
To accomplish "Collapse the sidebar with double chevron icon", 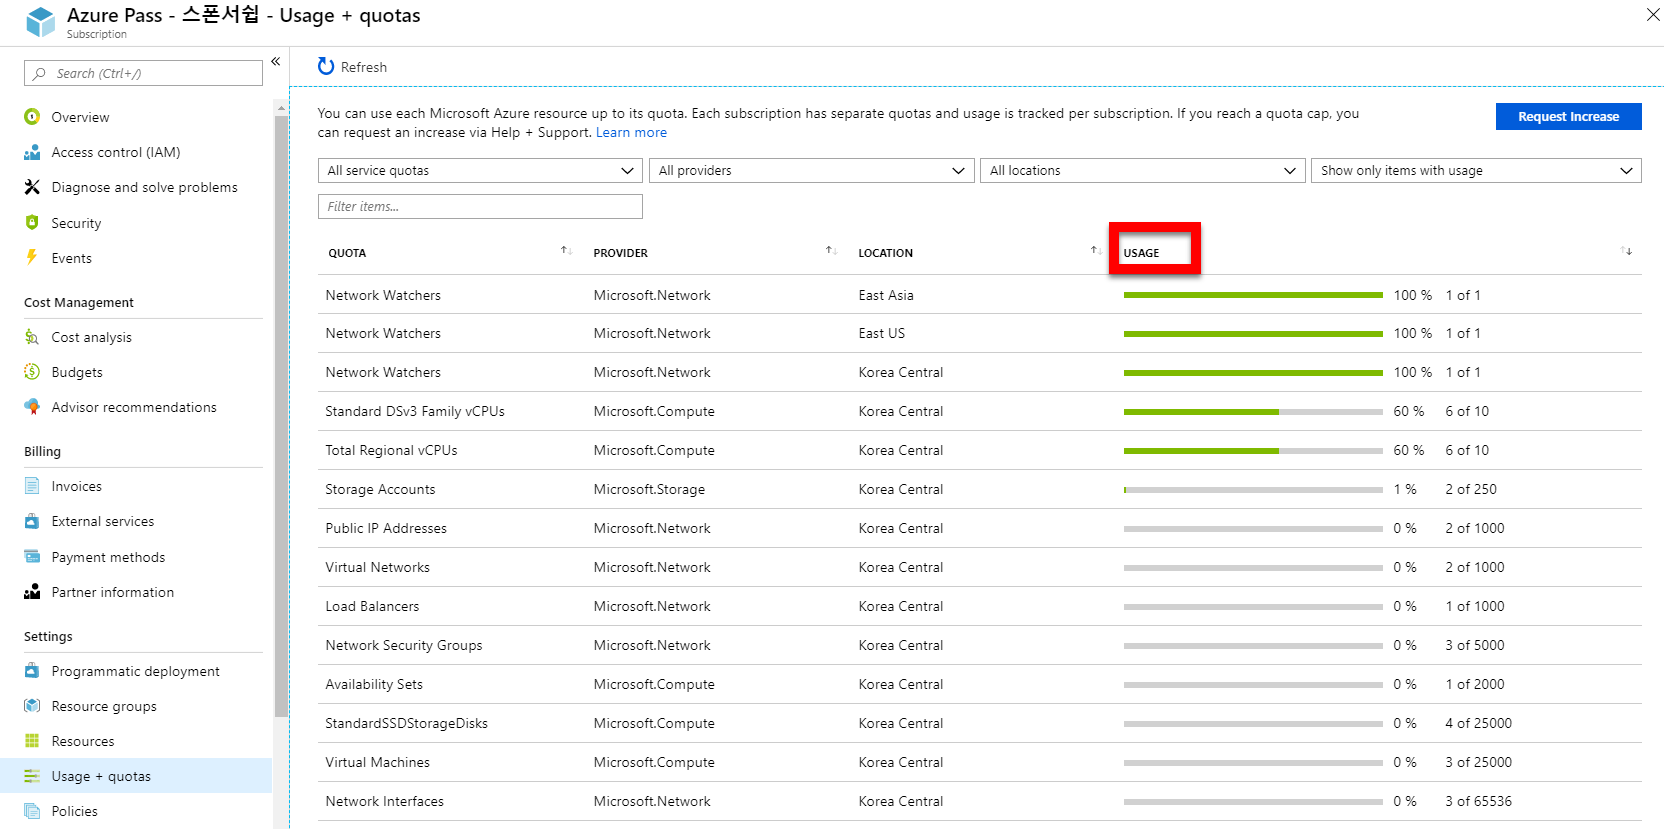I will pos(276,62).
